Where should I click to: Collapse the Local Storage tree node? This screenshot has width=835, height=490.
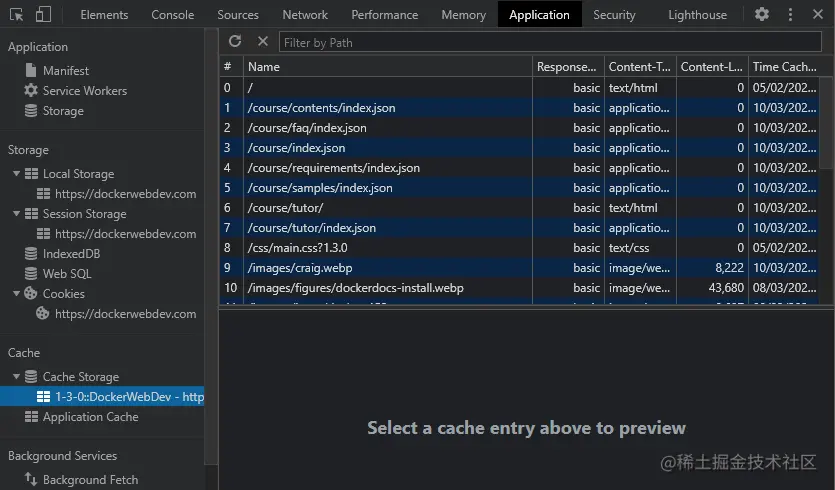click(17, 174)
